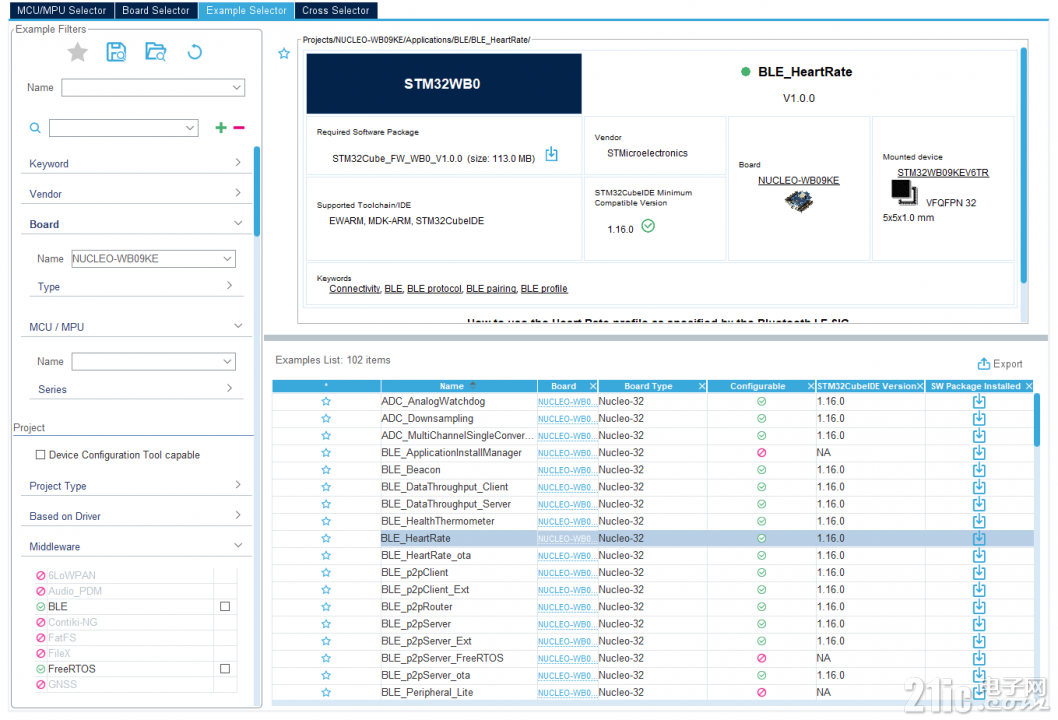Select the BLE_HeartRate_ota example row
The width and height of the screenshot is (1058, 720).
click(x=652, y=555)
